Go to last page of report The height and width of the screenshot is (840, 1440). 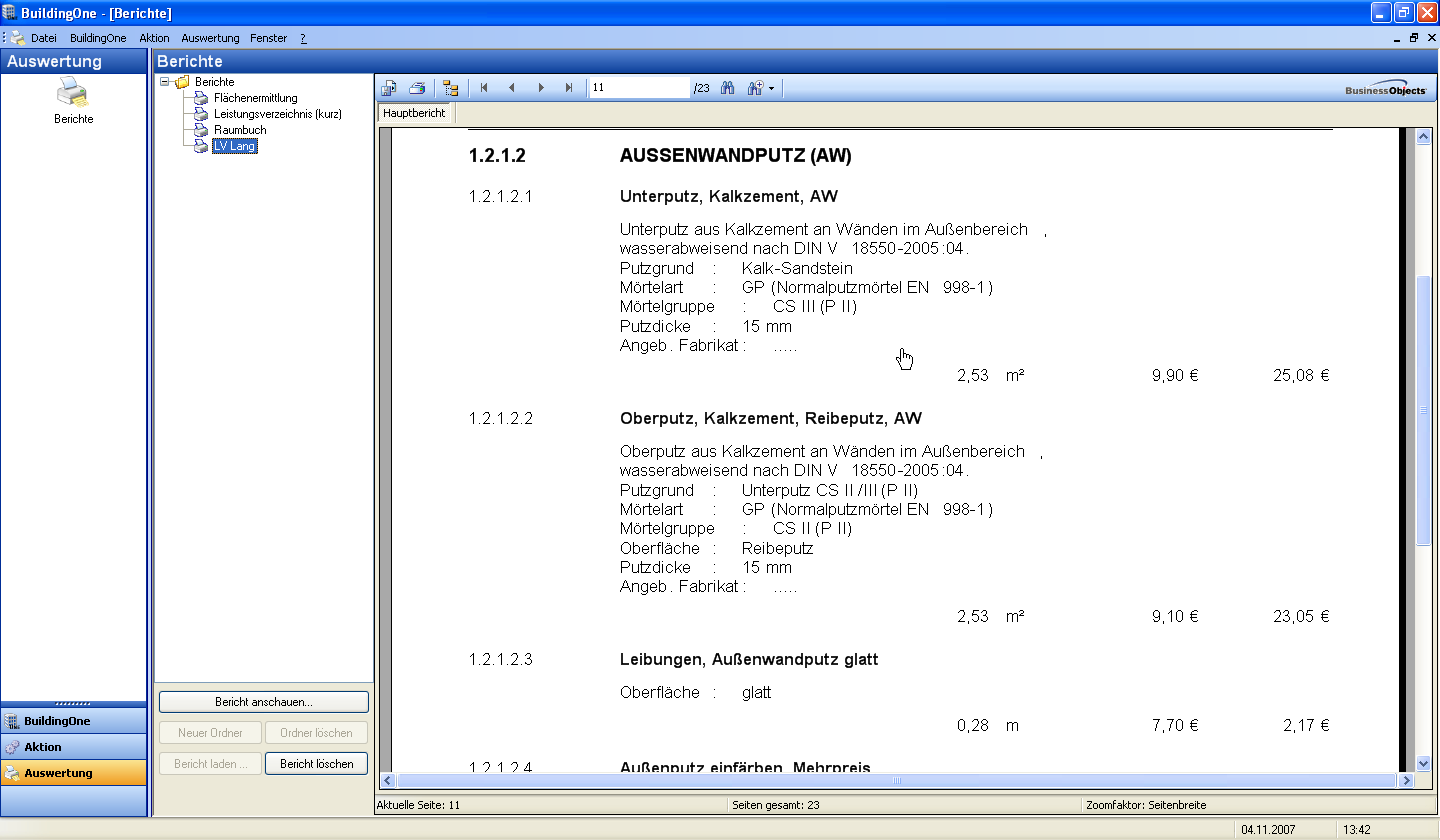[x=569, y=88]
